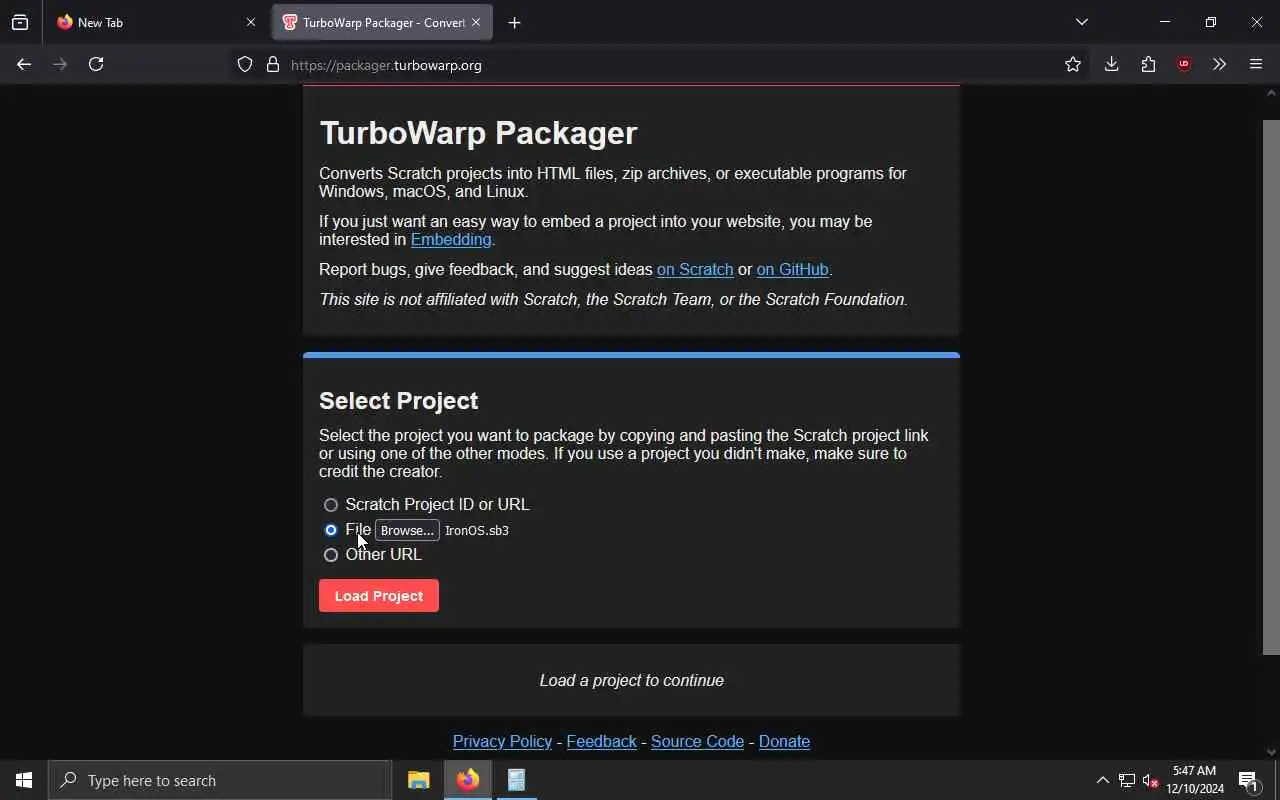Select Scratch Project ID or URL option
This screenshot has height=800, width=1280.
(x=331, y=505)
